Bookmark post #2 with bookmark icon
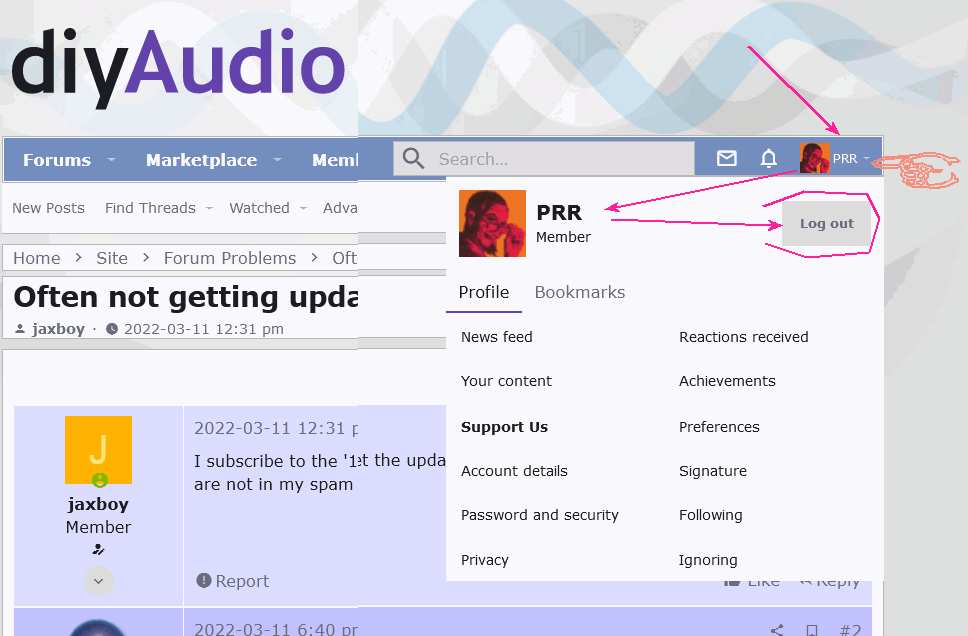Viewport: 968px width, 636px height. pyautogui.click(x=812, y=630)
